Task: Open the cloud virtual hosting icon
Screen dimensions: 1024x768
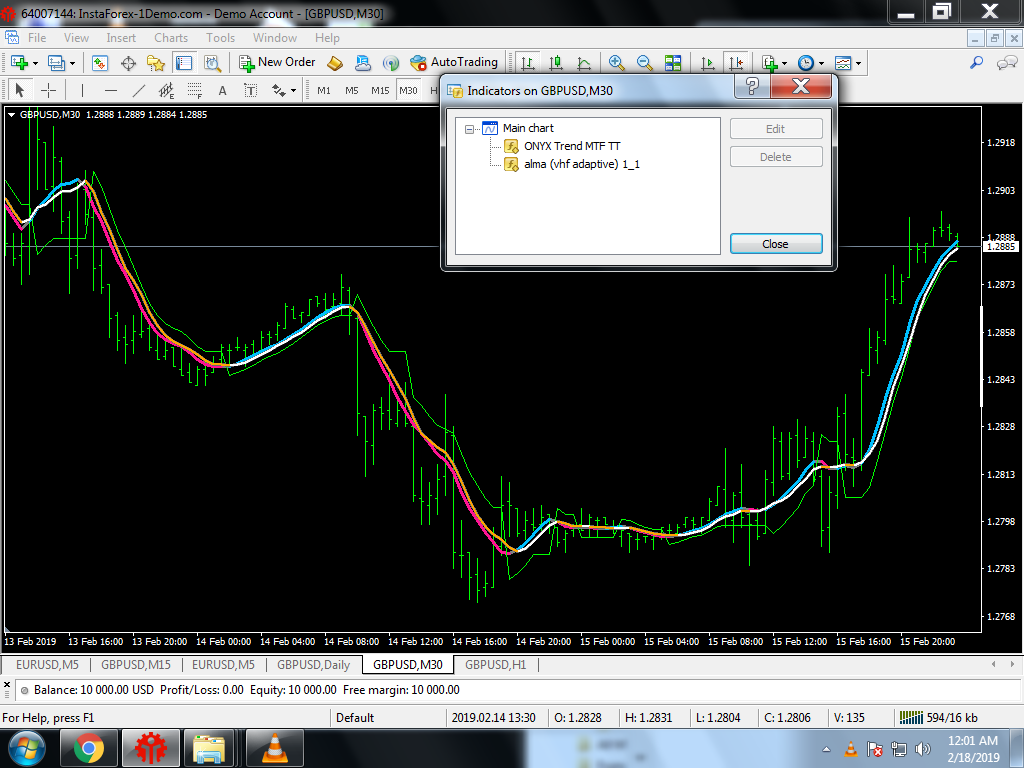Action: click(x=362, y=63)
